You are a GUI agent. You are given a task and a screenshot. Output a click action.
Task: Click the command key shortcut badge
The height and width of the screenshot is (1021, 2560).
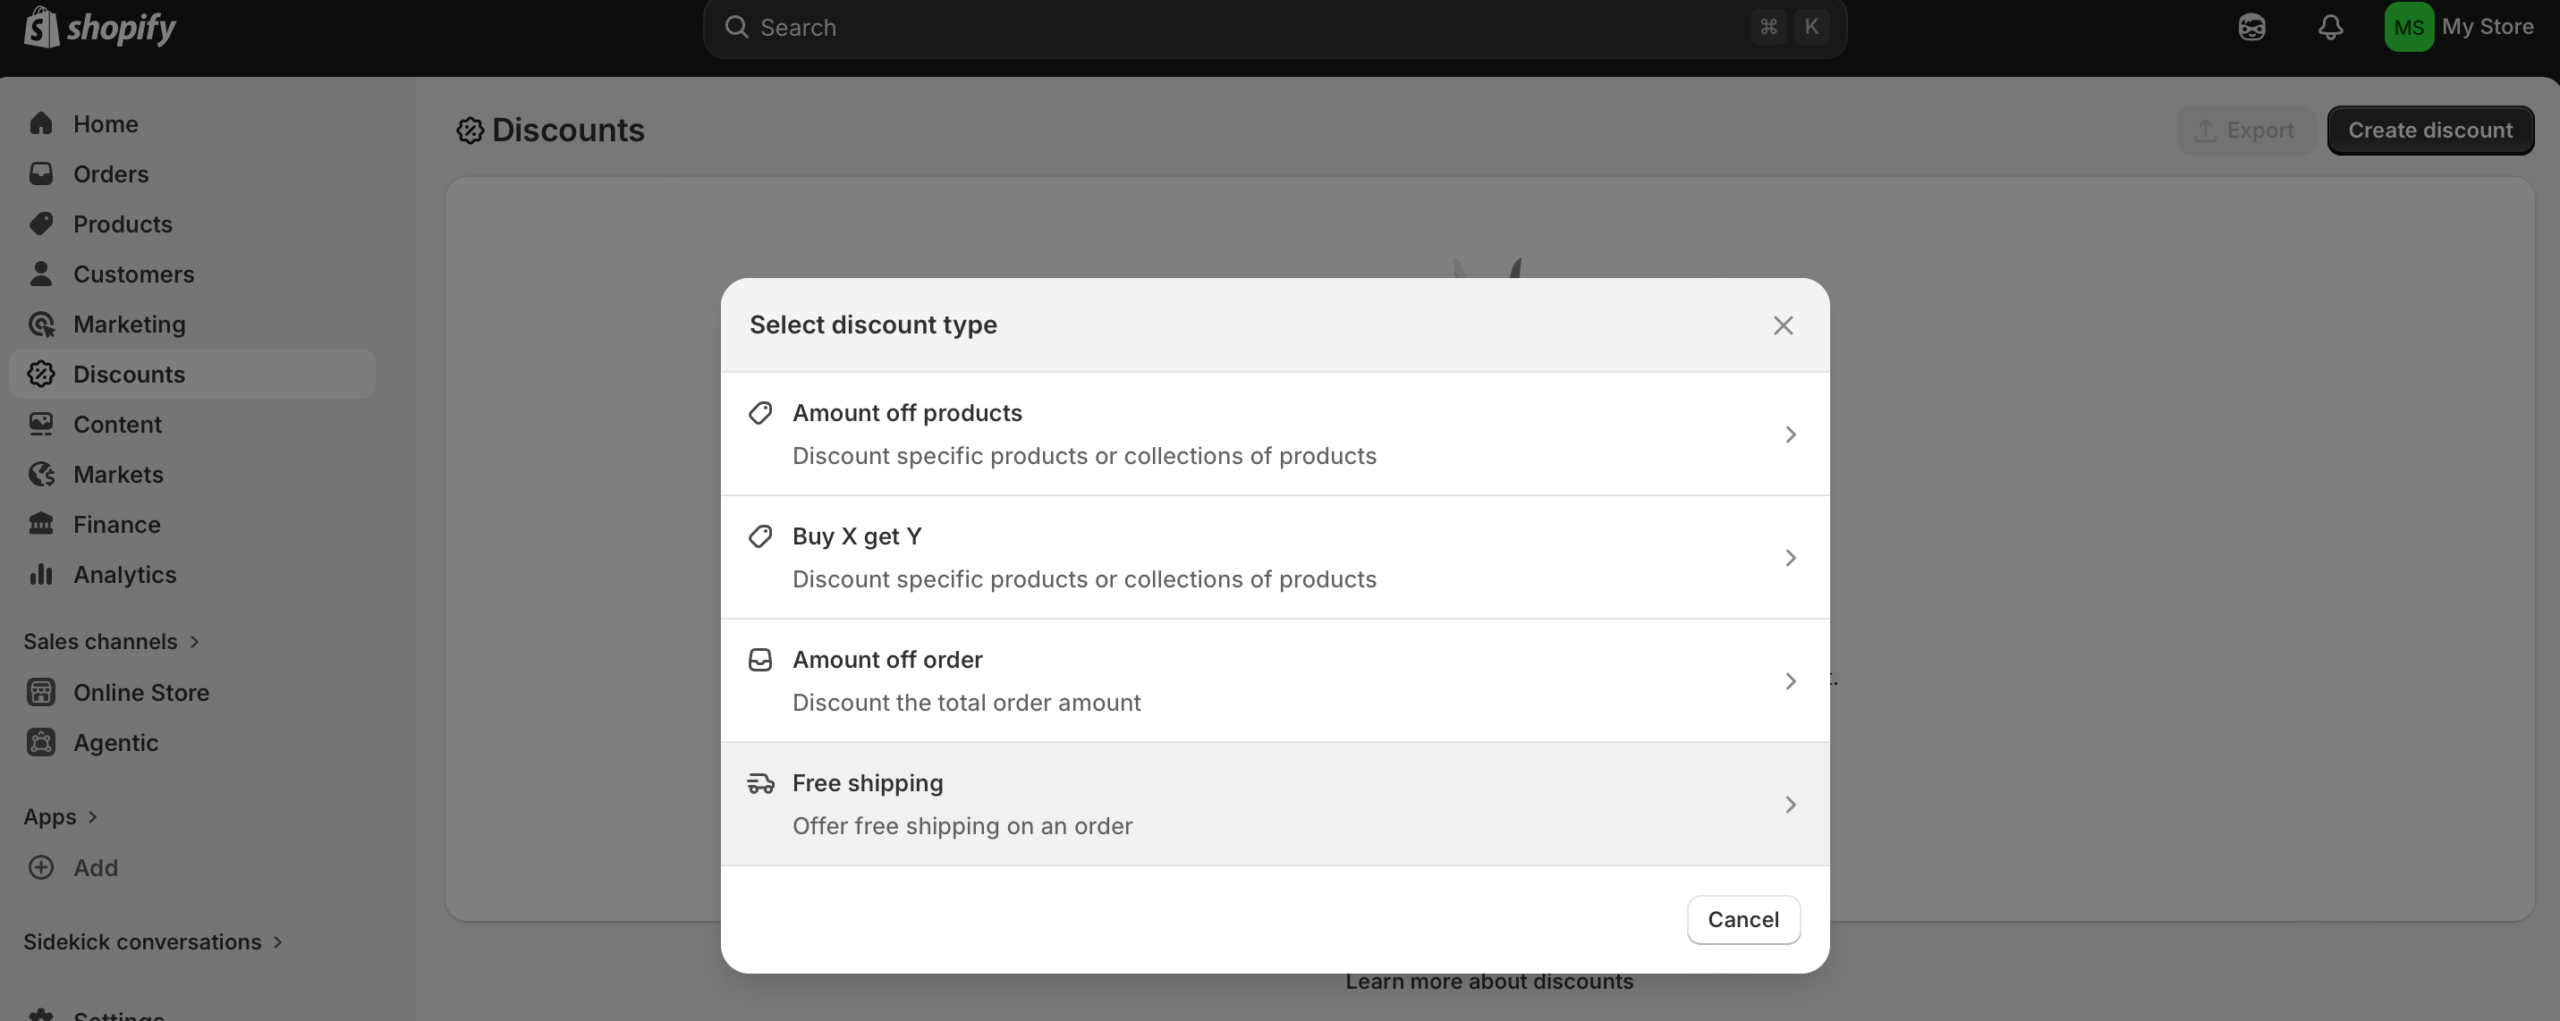tap(1768, 27)
